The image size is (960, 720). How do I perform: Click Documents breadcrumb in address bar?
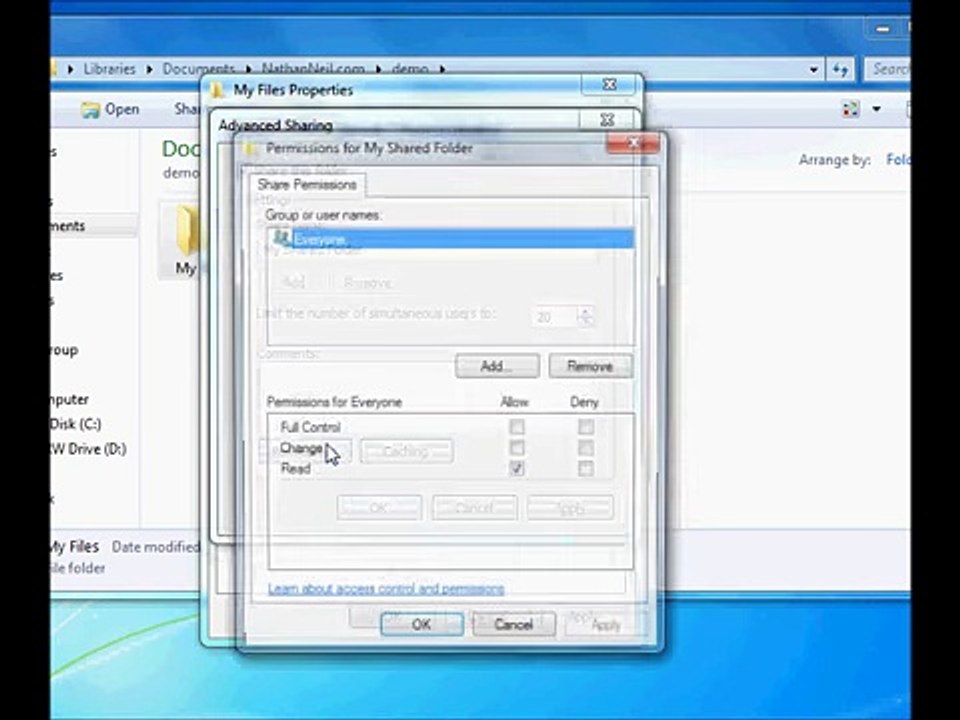199,69
